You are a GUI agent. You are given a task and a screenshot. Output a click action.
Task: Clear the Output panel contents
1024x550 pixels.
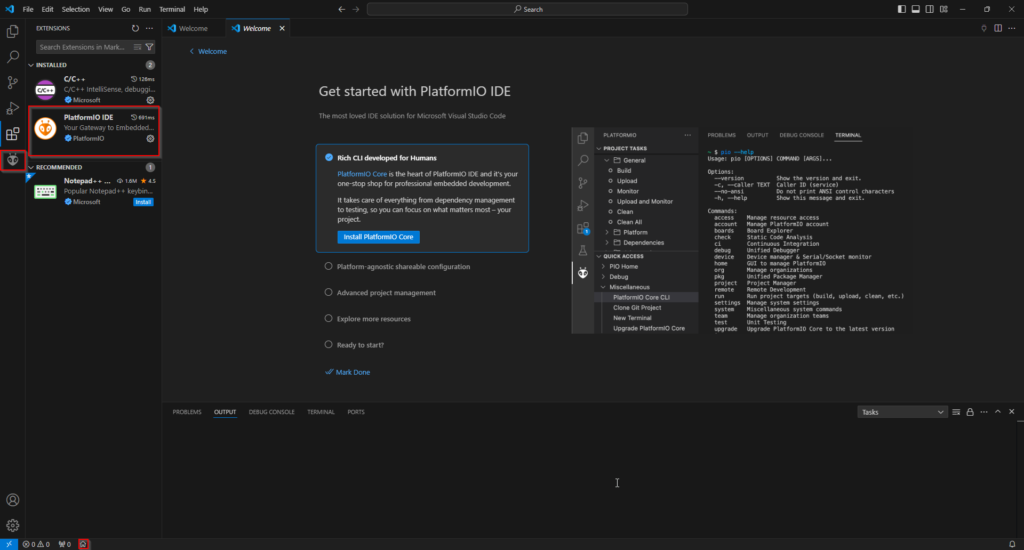(x=956, y=412)
